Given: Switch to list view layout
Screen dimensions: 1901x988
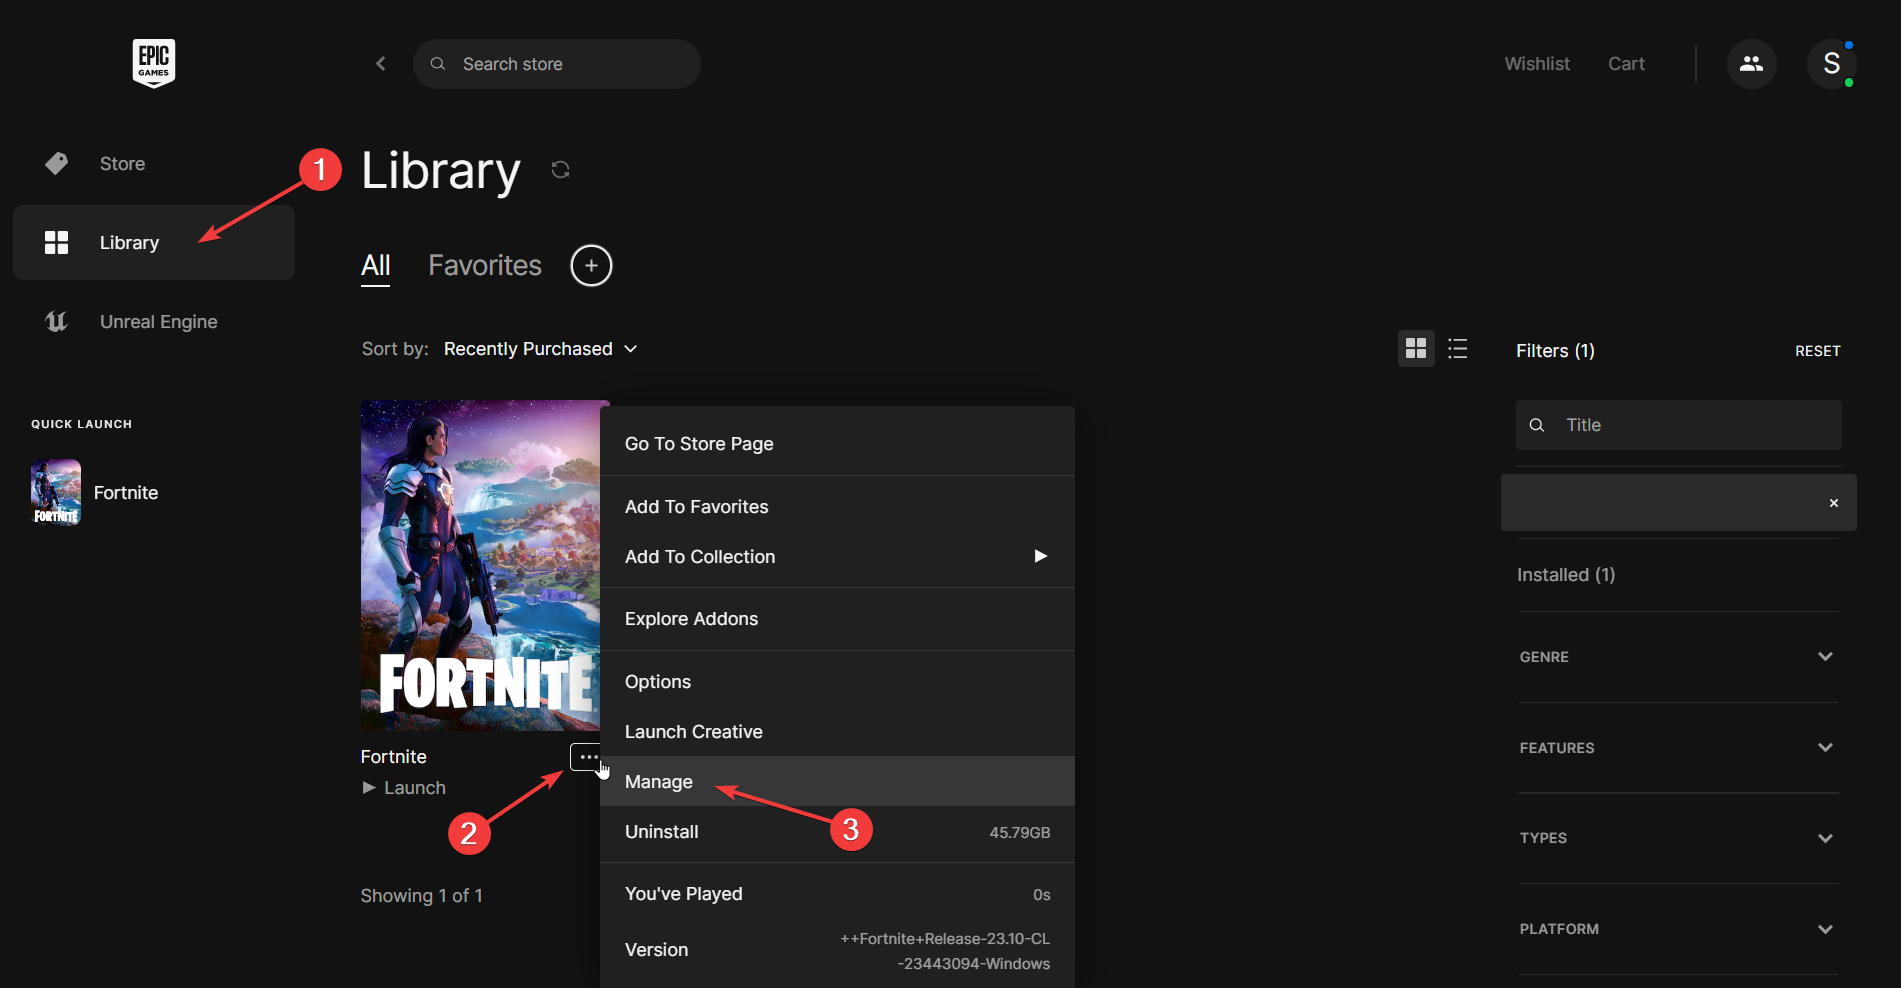Looking at the screenshot, I should point(1458,348).
